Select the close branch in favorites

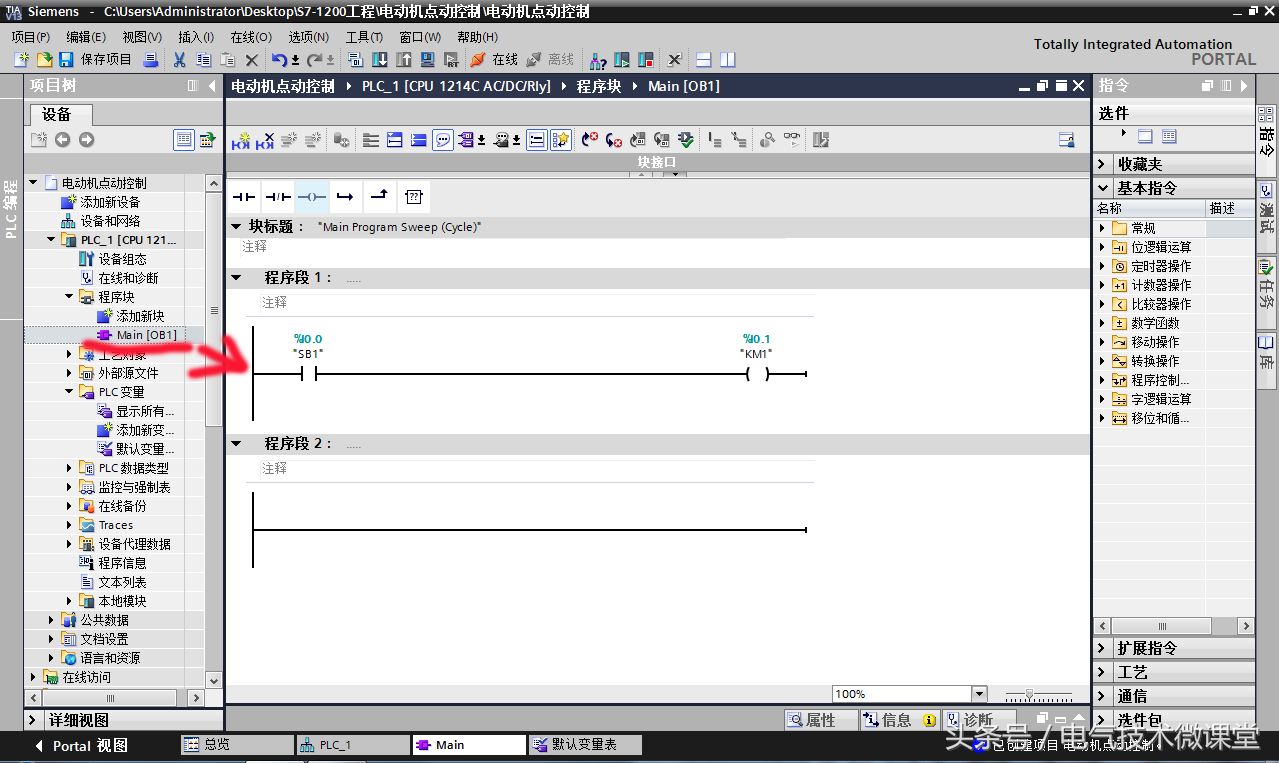[379, 196]
